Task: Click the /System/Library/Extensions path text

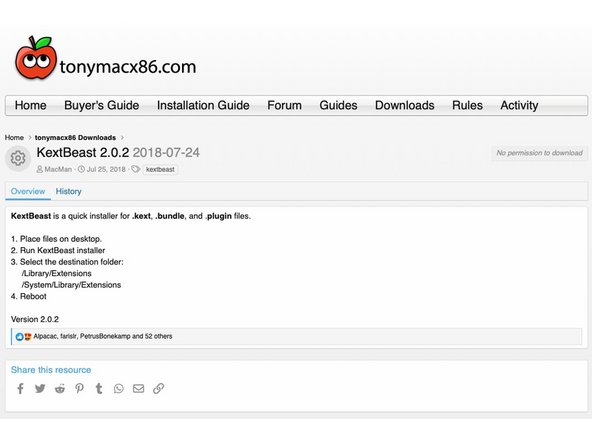Action: point(71,285)
